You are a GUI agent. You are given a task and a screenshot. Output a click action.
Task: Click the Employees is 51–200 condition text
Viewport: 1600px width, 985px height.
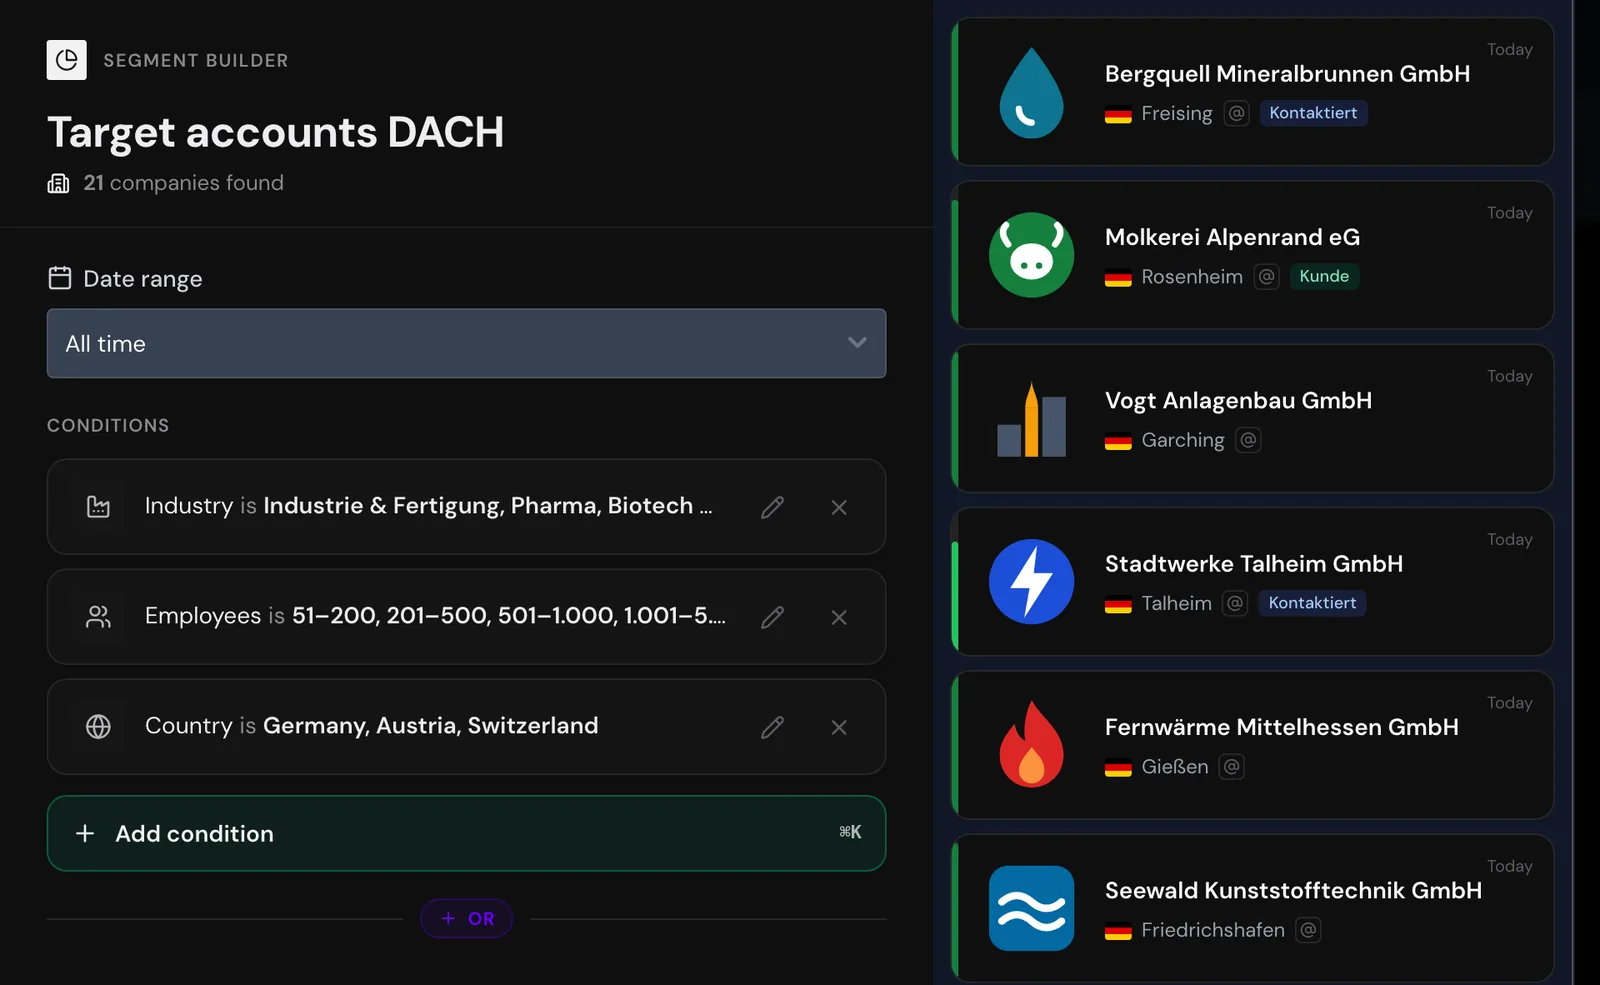point(435,616)
